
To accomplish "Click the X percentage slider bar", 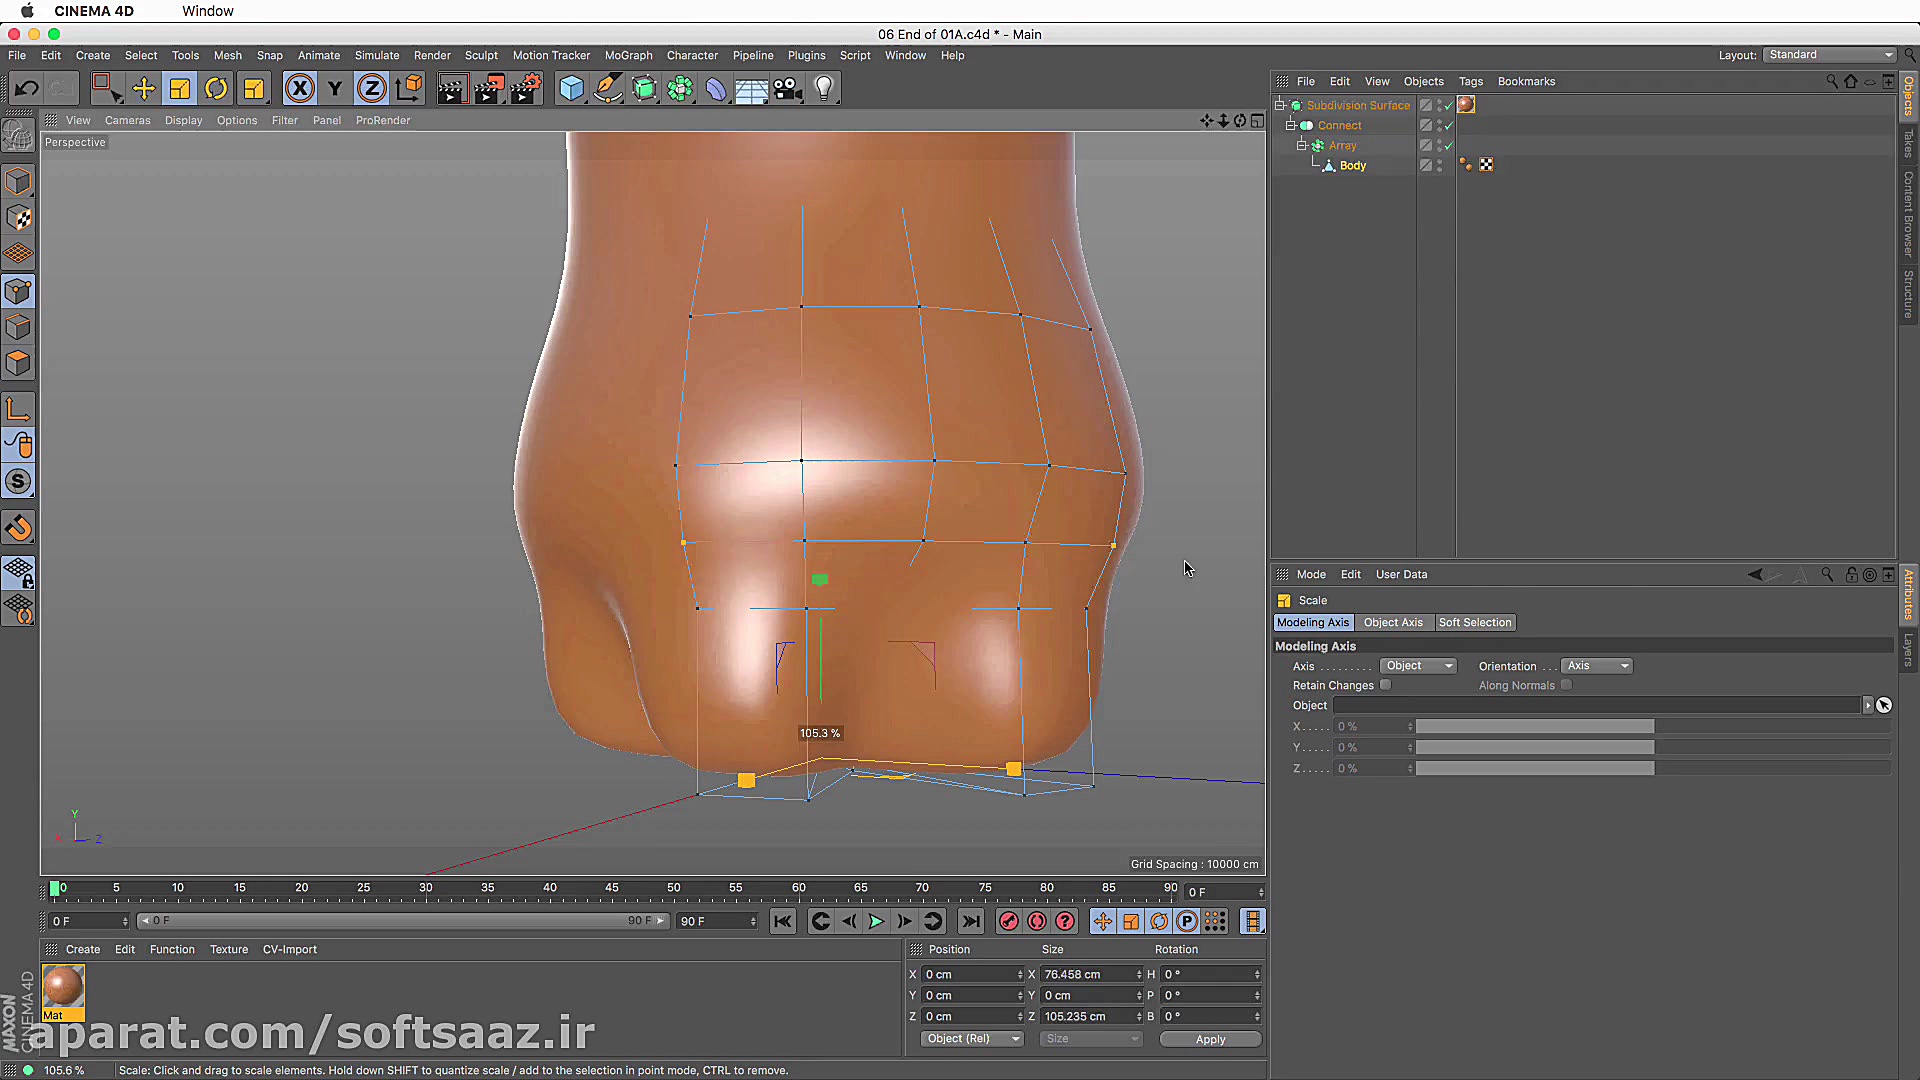I will click(x=1534, y=727).
